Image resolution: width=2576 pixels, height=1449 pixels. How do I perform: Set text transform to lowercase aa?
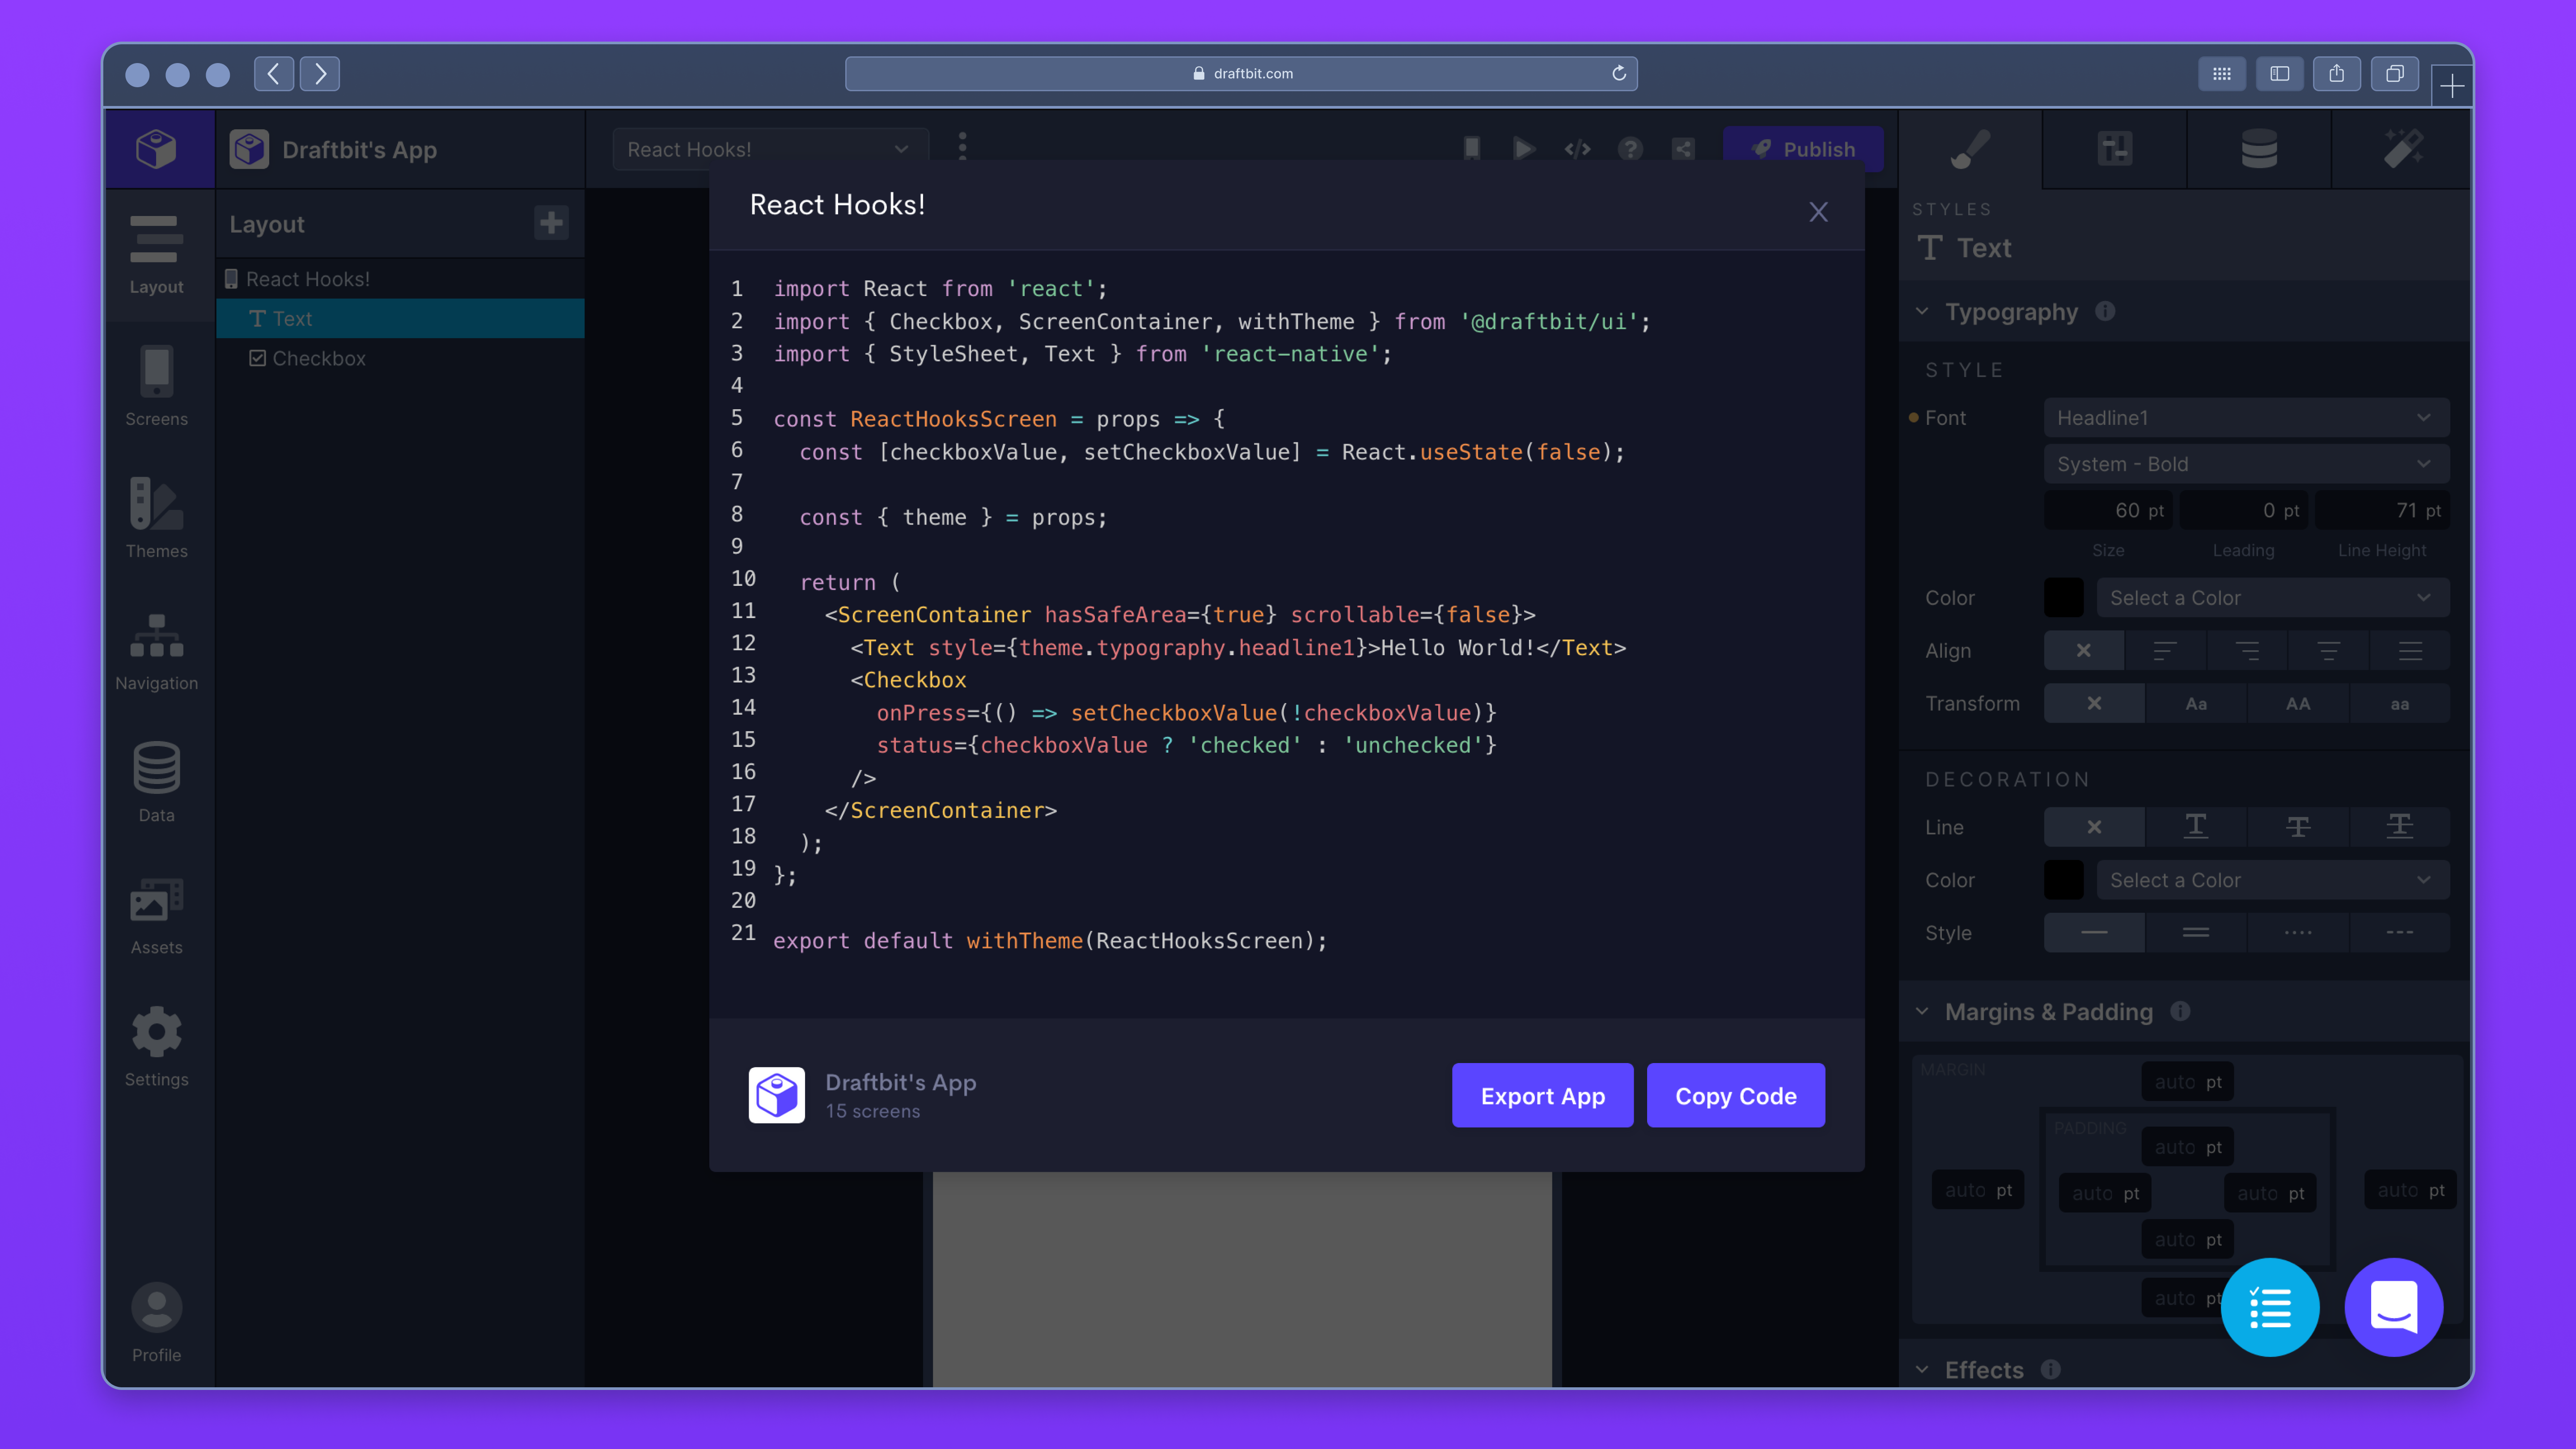click(x=2400, y=703)
